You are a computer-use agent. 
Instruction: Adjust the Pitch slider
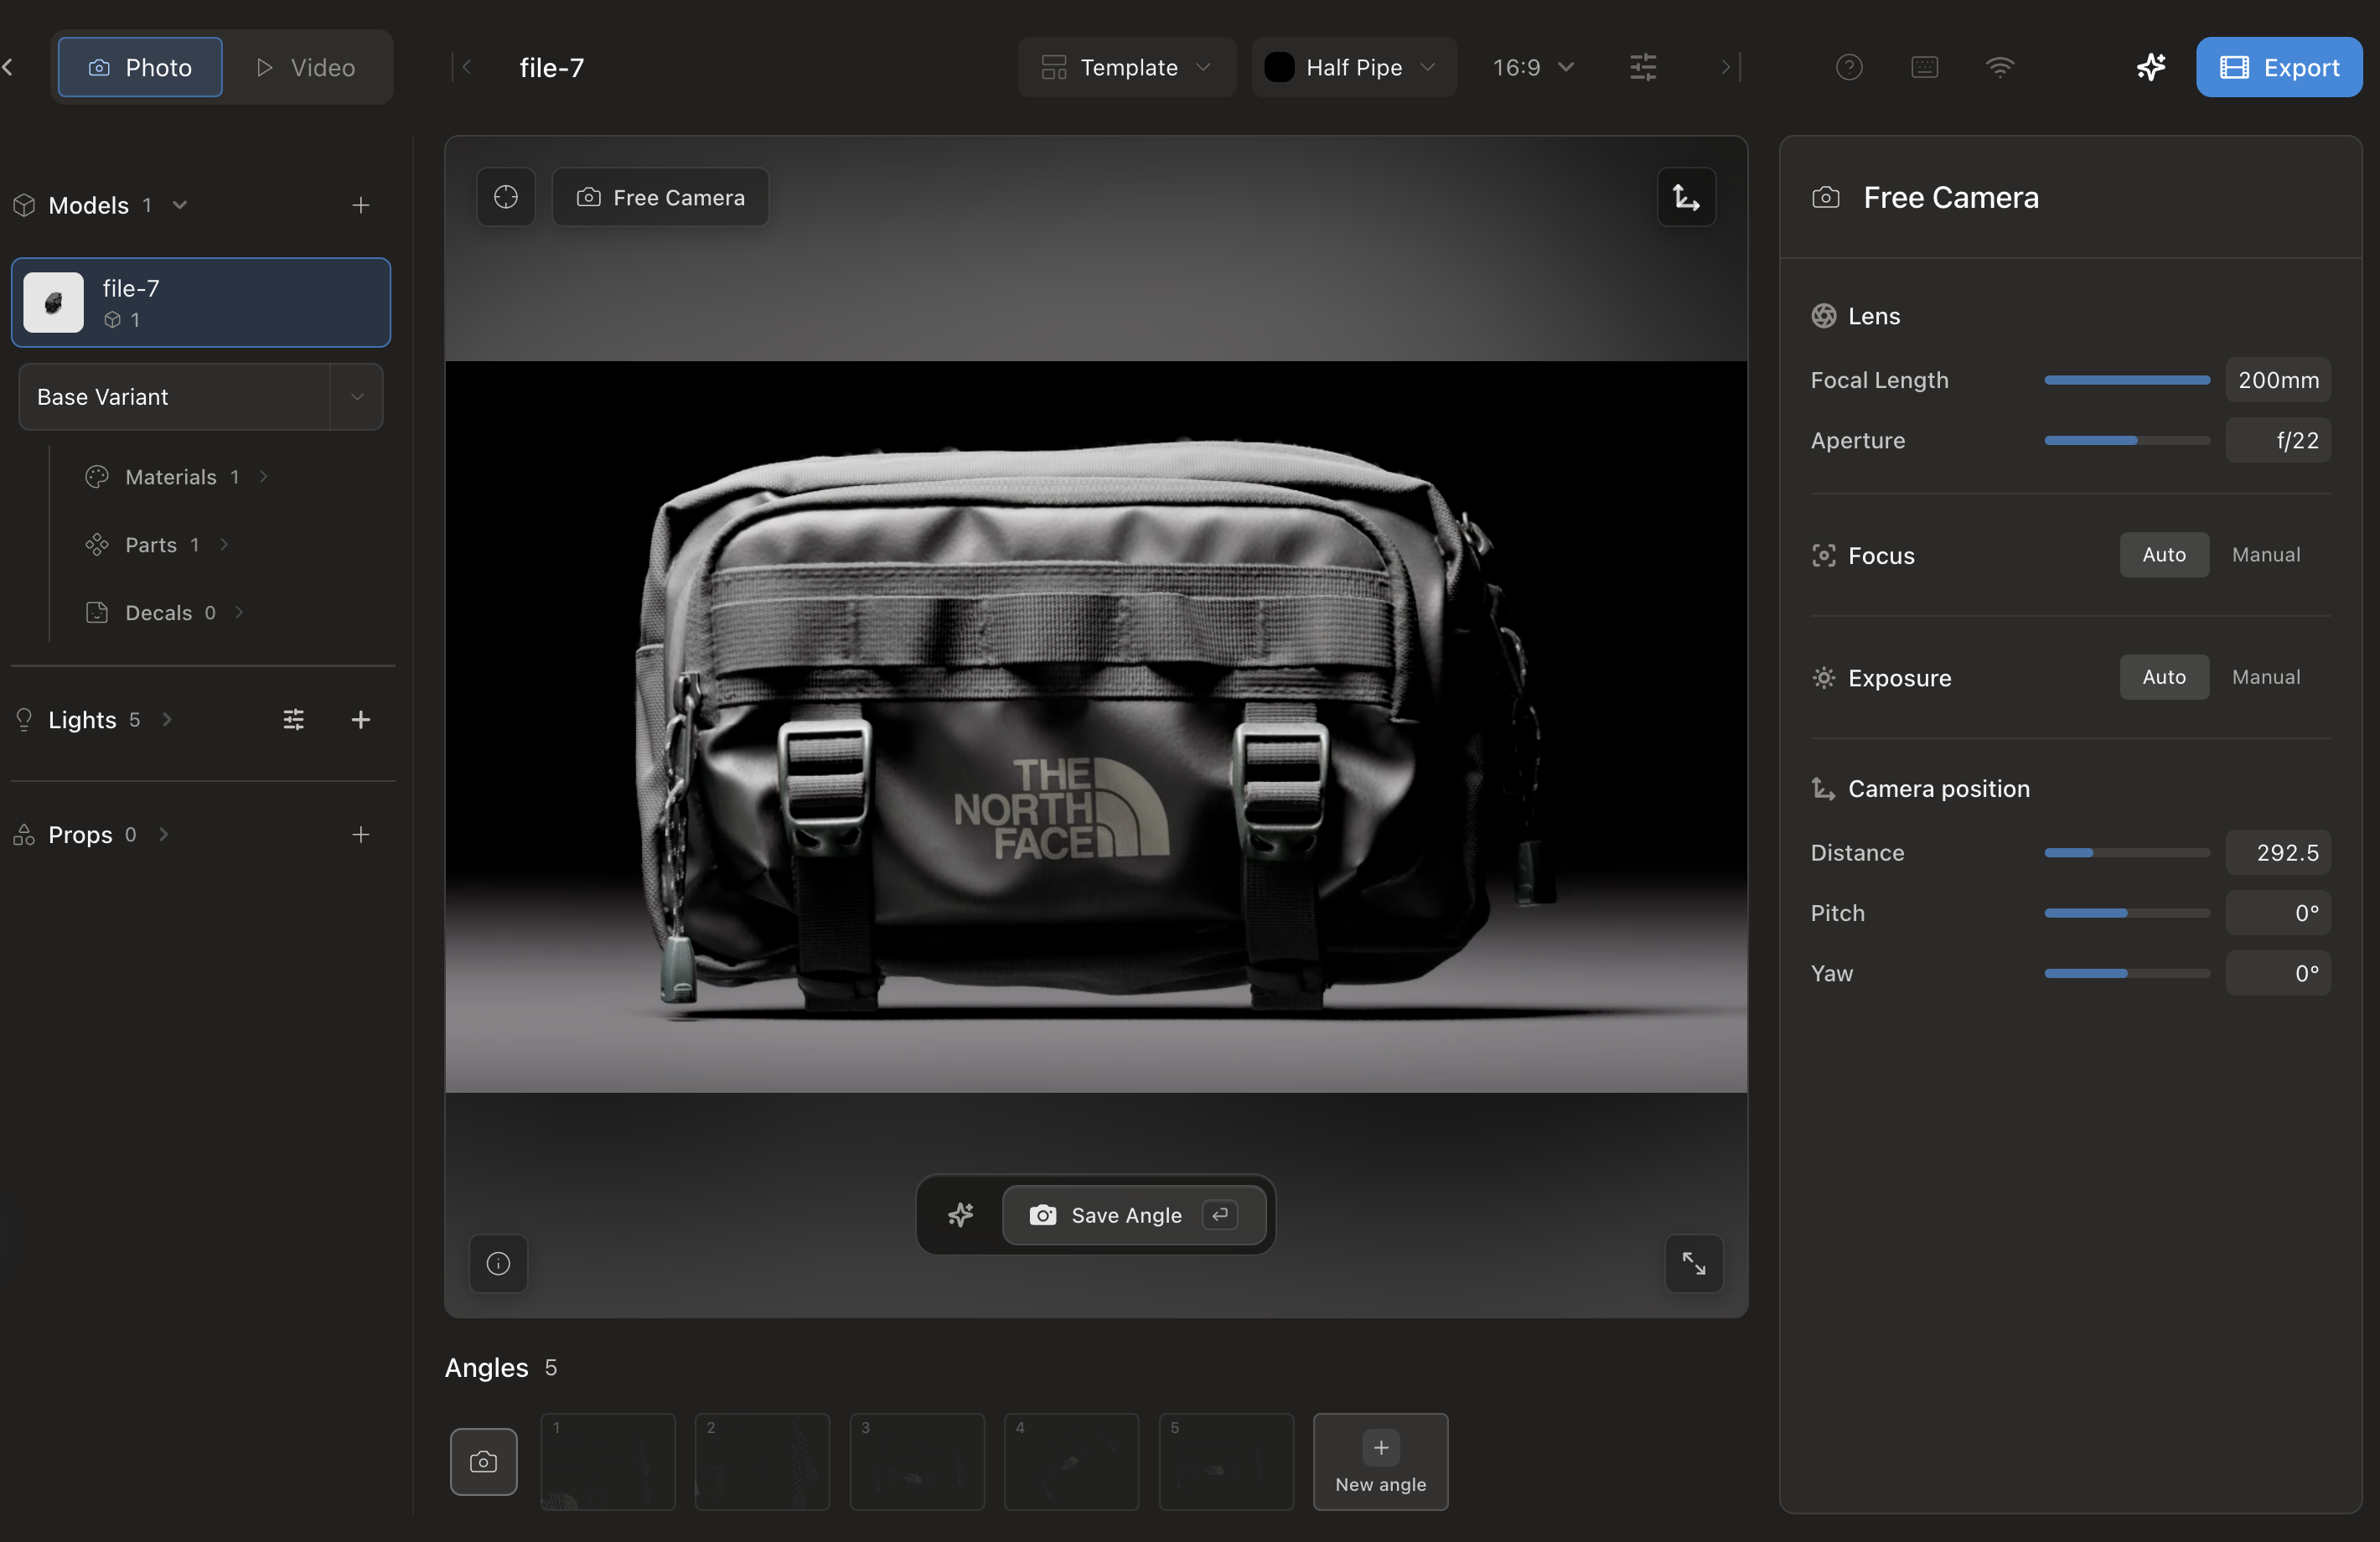2127,913
